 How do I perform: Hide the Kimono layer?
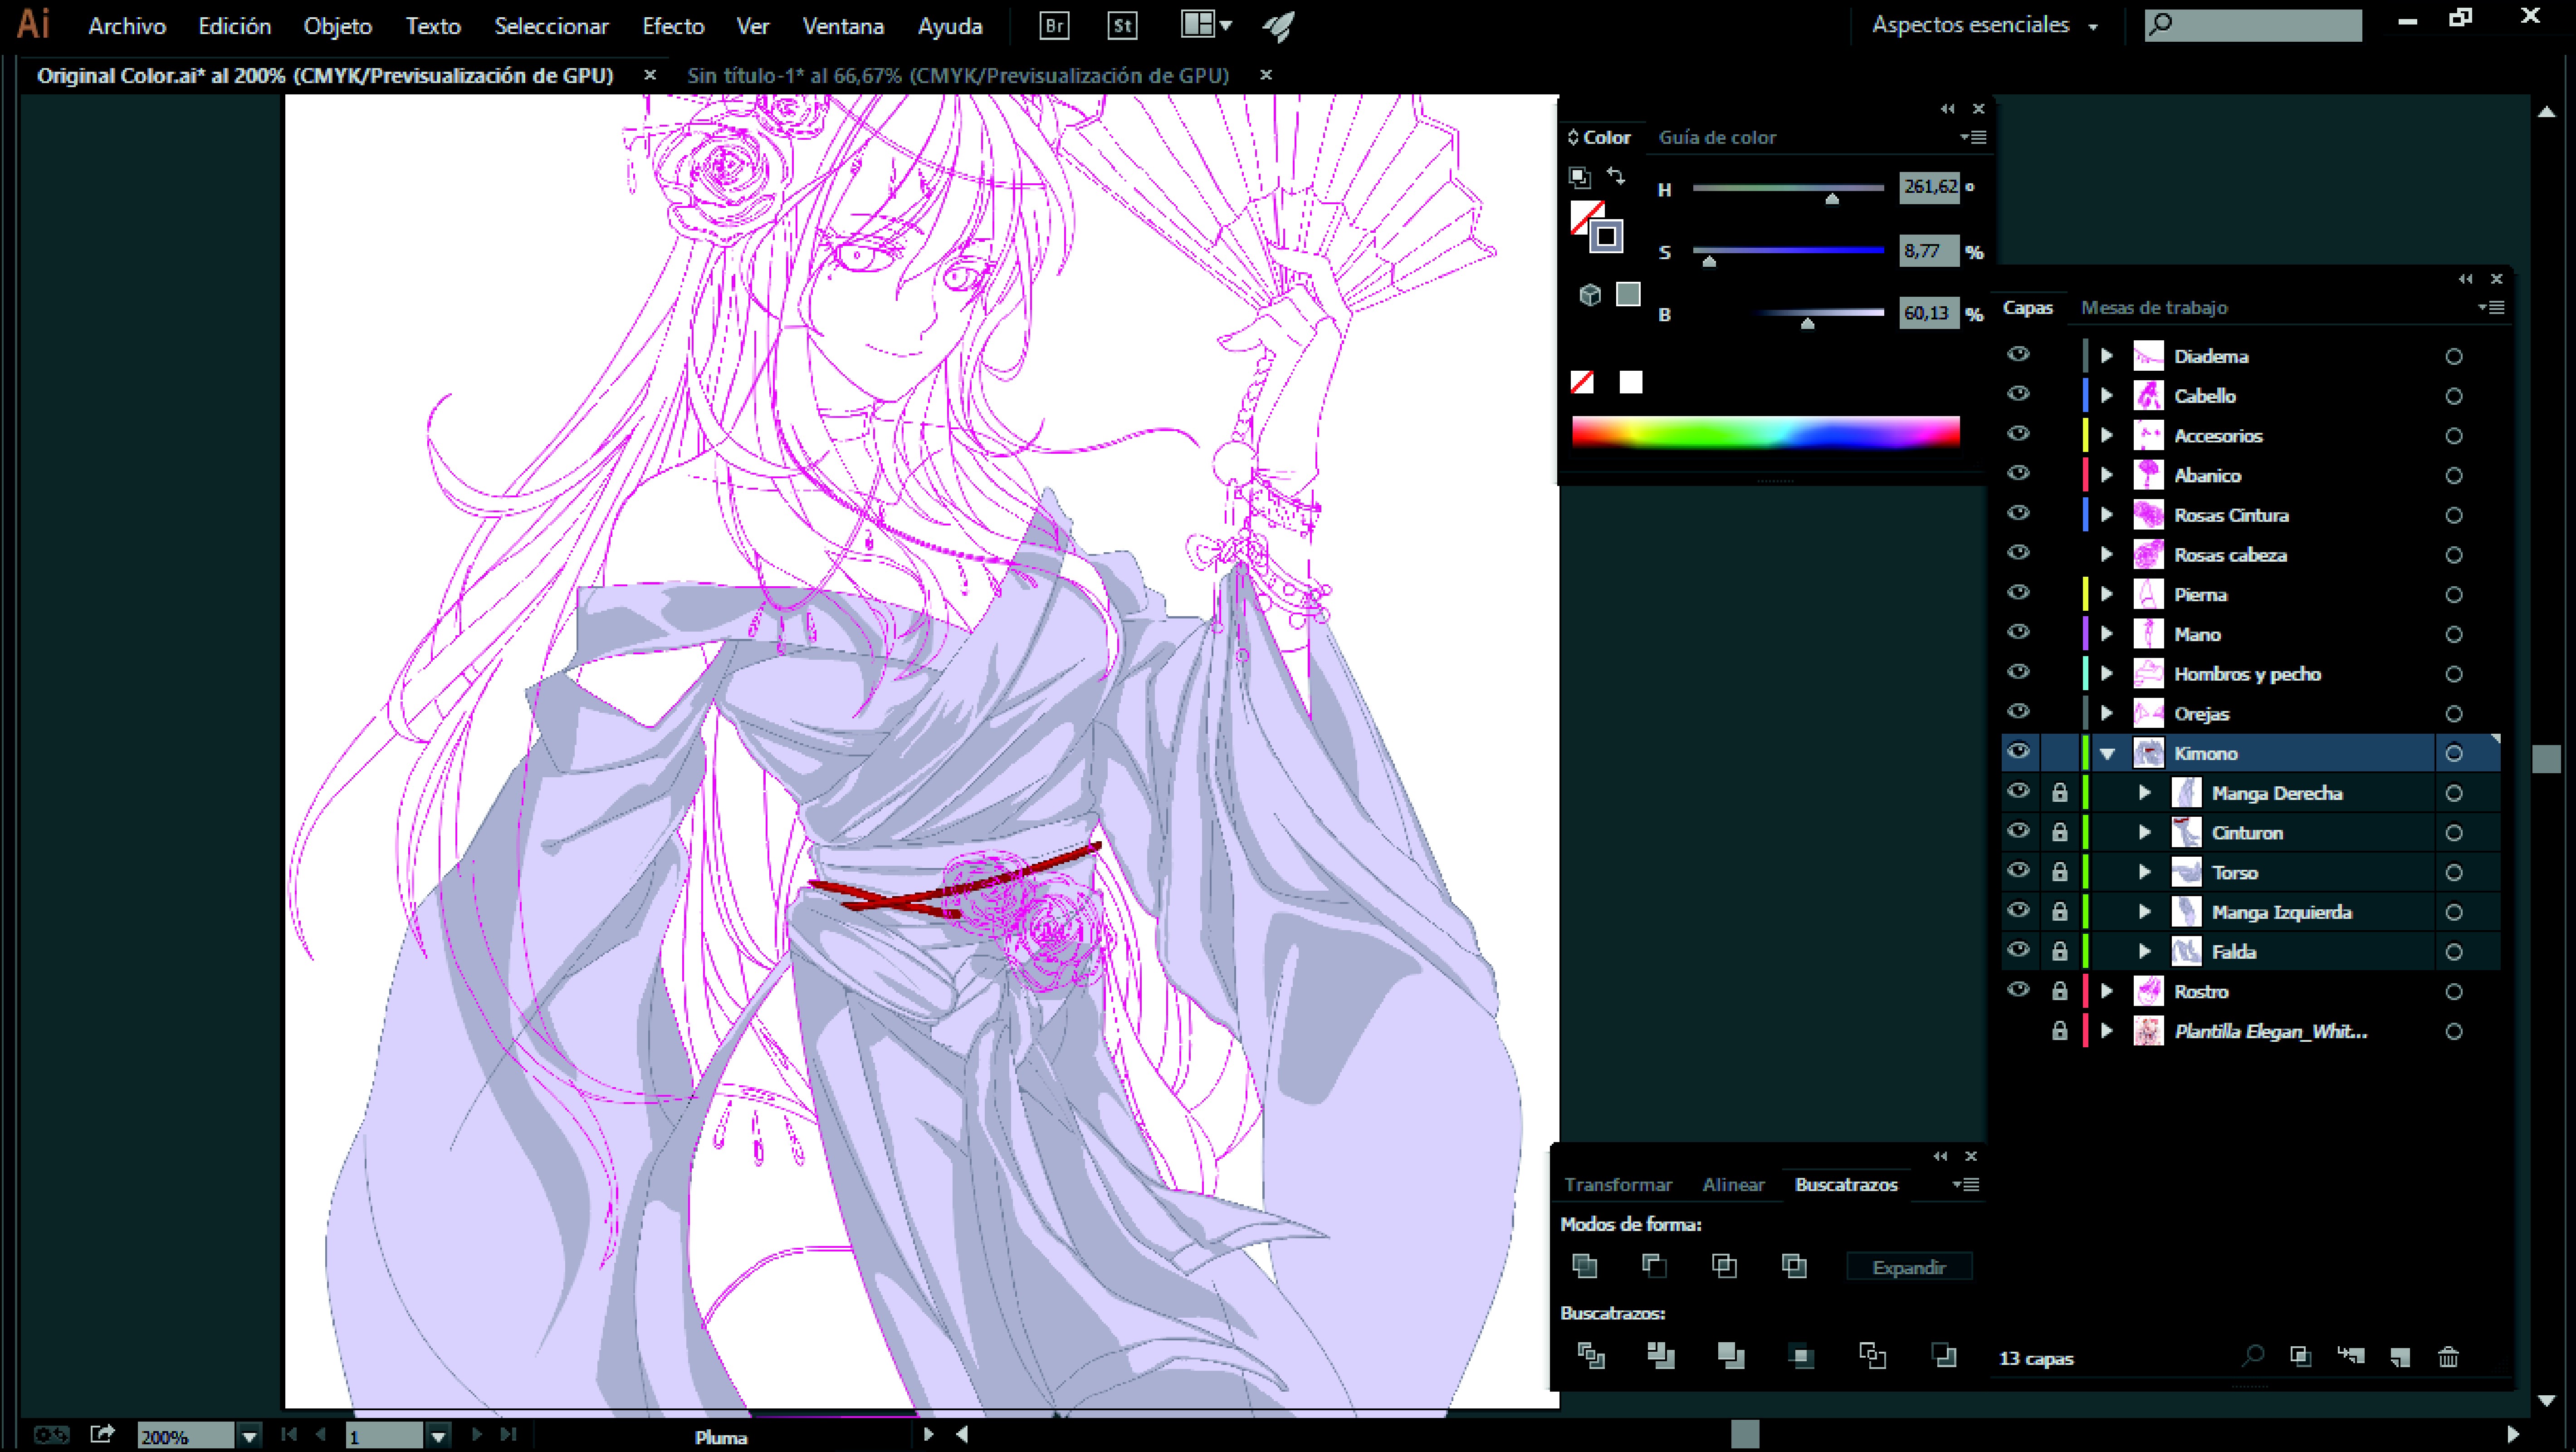pos(2018,751)
